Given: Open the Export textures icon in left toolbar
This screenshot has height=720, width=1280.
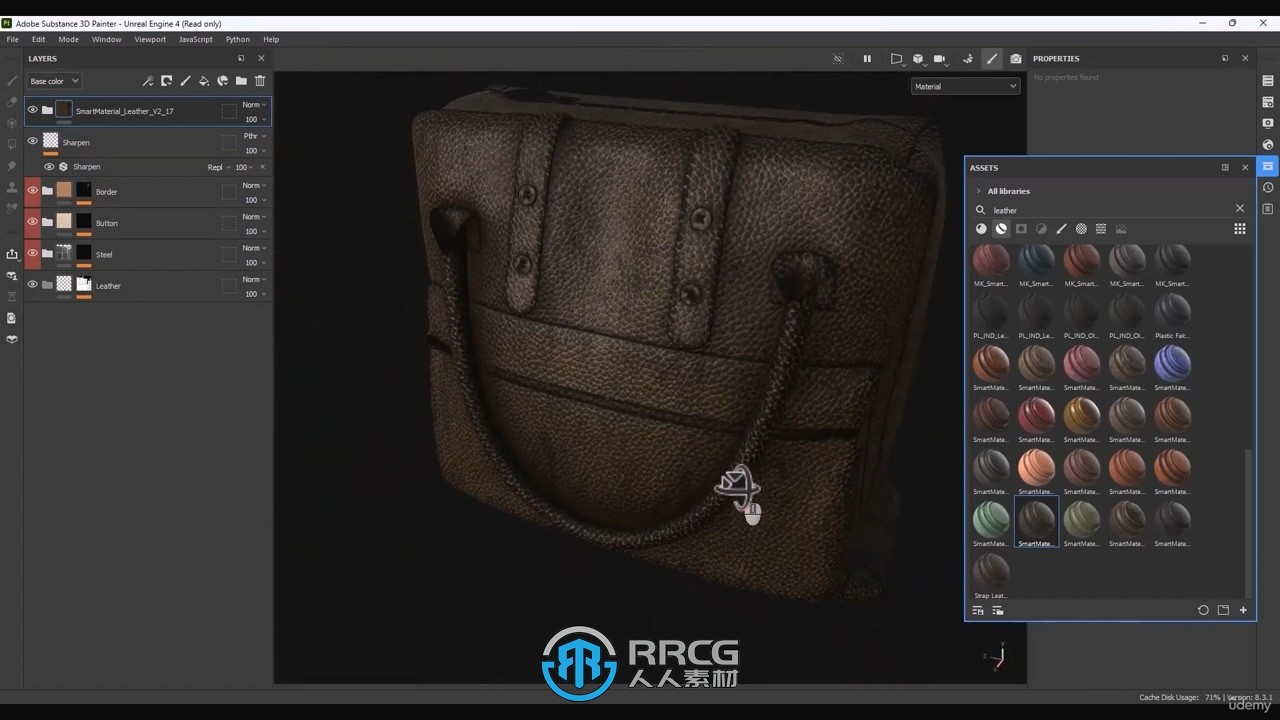Looking at the screenshot, I should 12,254.
